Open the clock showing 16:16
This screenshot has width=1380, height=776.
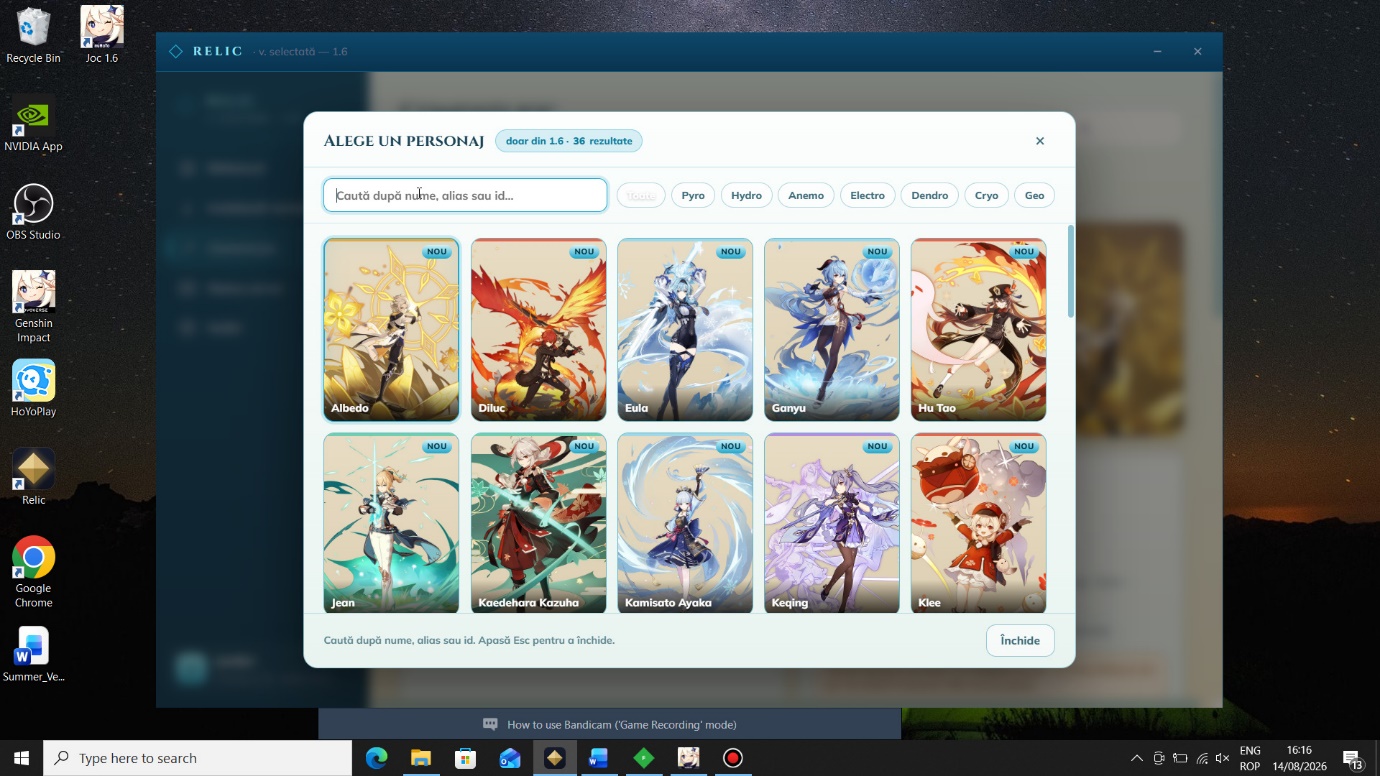tap(1299, 758)
